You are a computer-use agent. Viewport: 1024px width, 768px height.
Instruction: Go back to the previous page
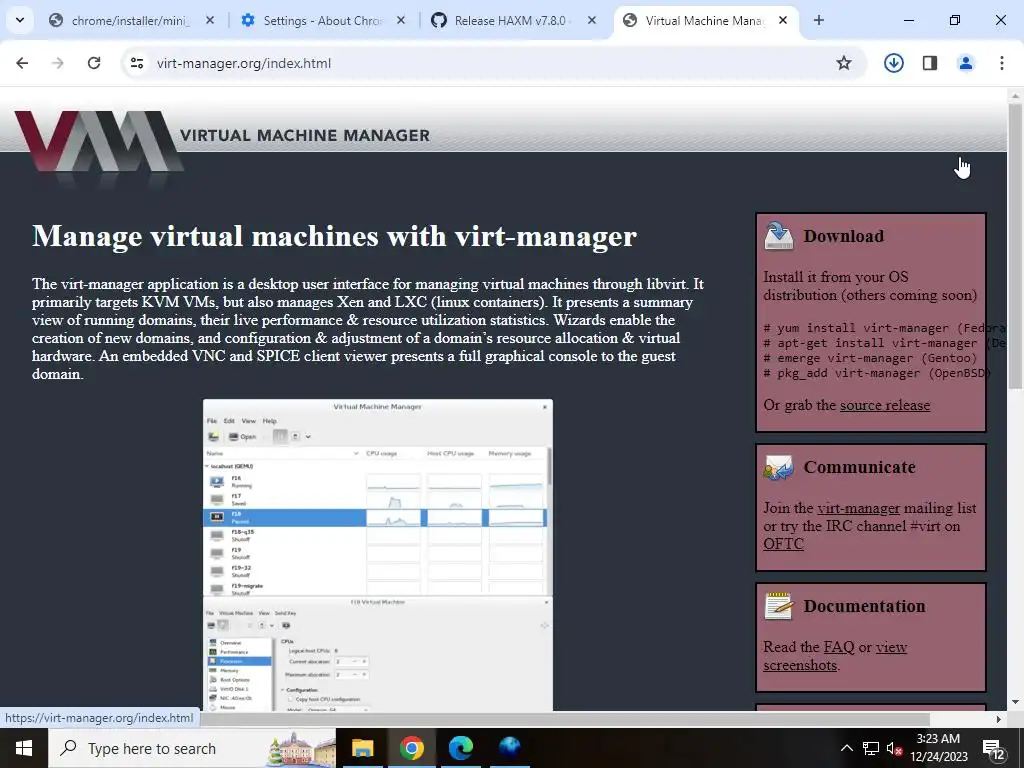pos(22,63)
